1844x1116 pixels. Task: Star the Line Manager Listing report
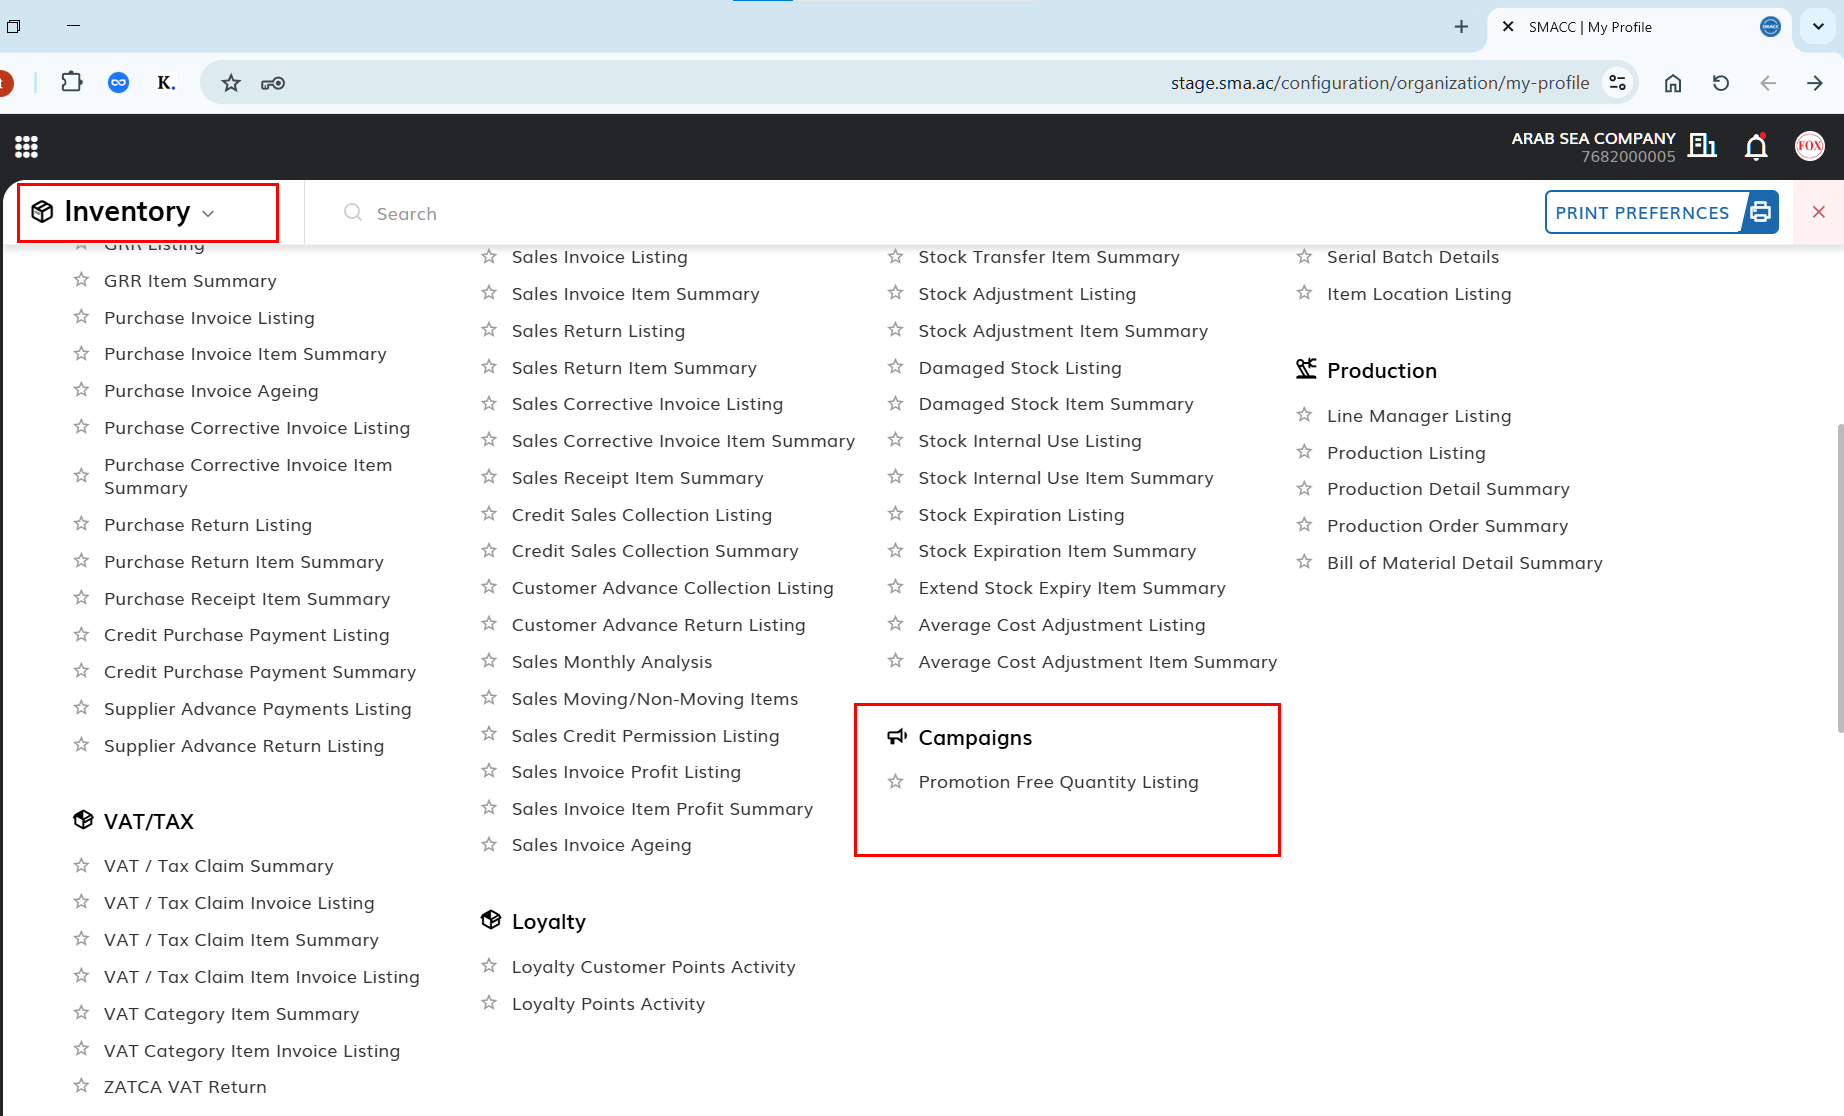[1304, 415]
